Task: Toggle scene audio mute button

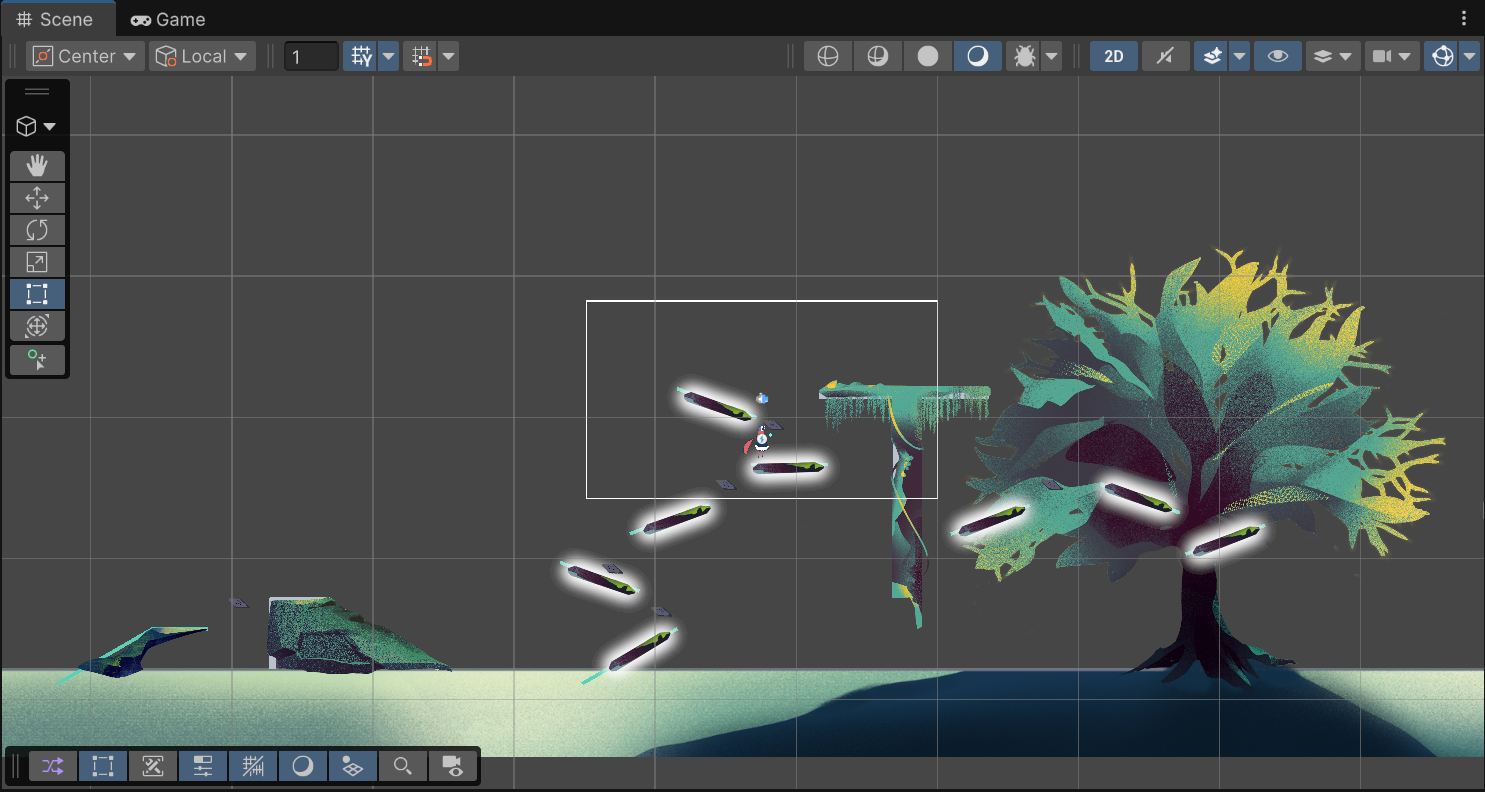Action: [x=1165, y=56]
